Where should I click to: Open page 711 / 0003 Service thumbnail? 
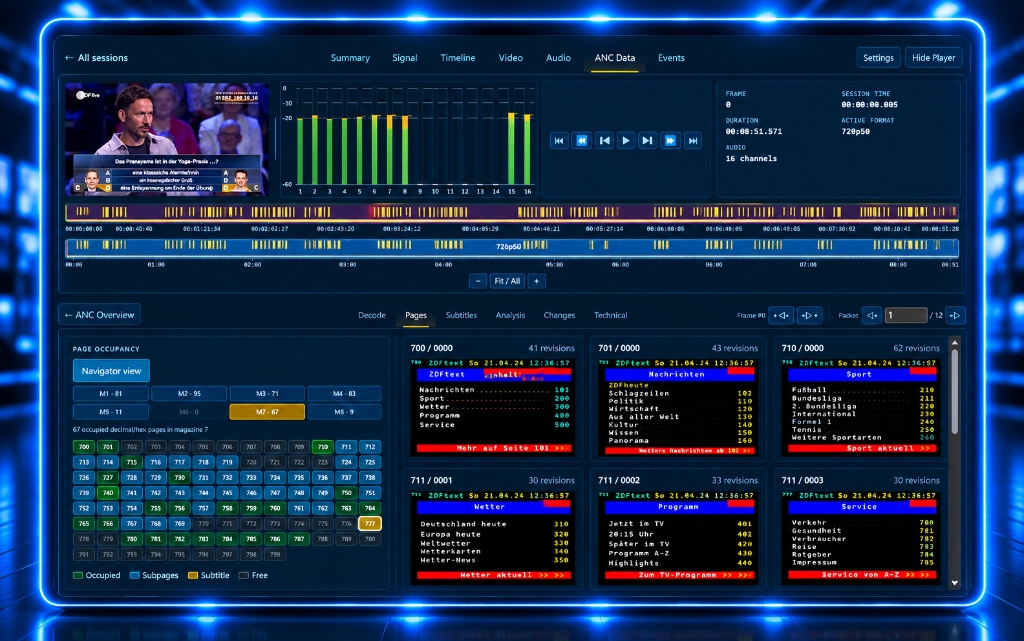pos(860,538)
